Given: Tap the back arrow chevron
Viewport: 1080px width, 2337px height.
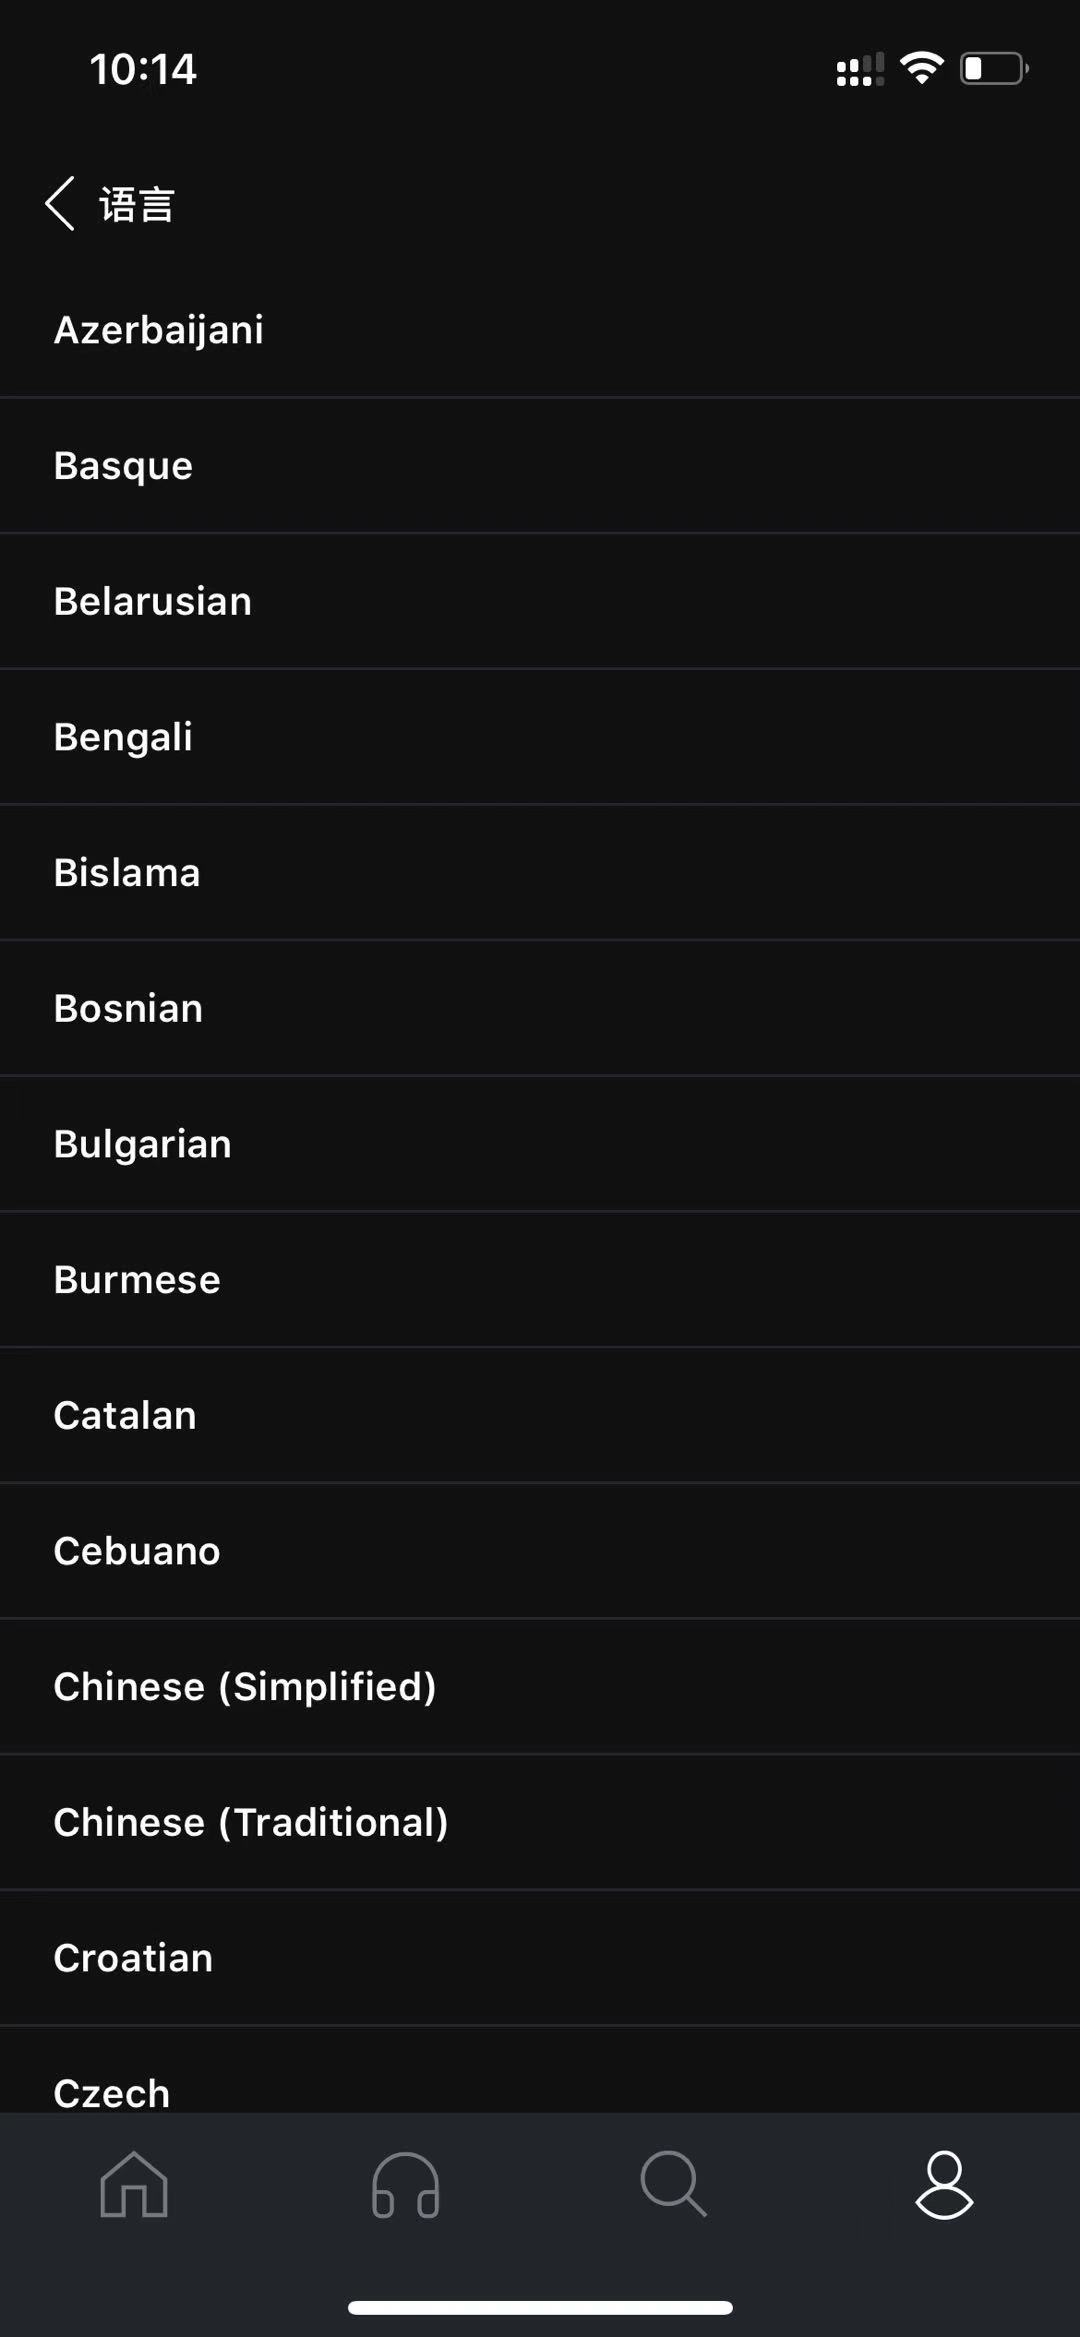Looking at the screenshot, I should point(60,204).
